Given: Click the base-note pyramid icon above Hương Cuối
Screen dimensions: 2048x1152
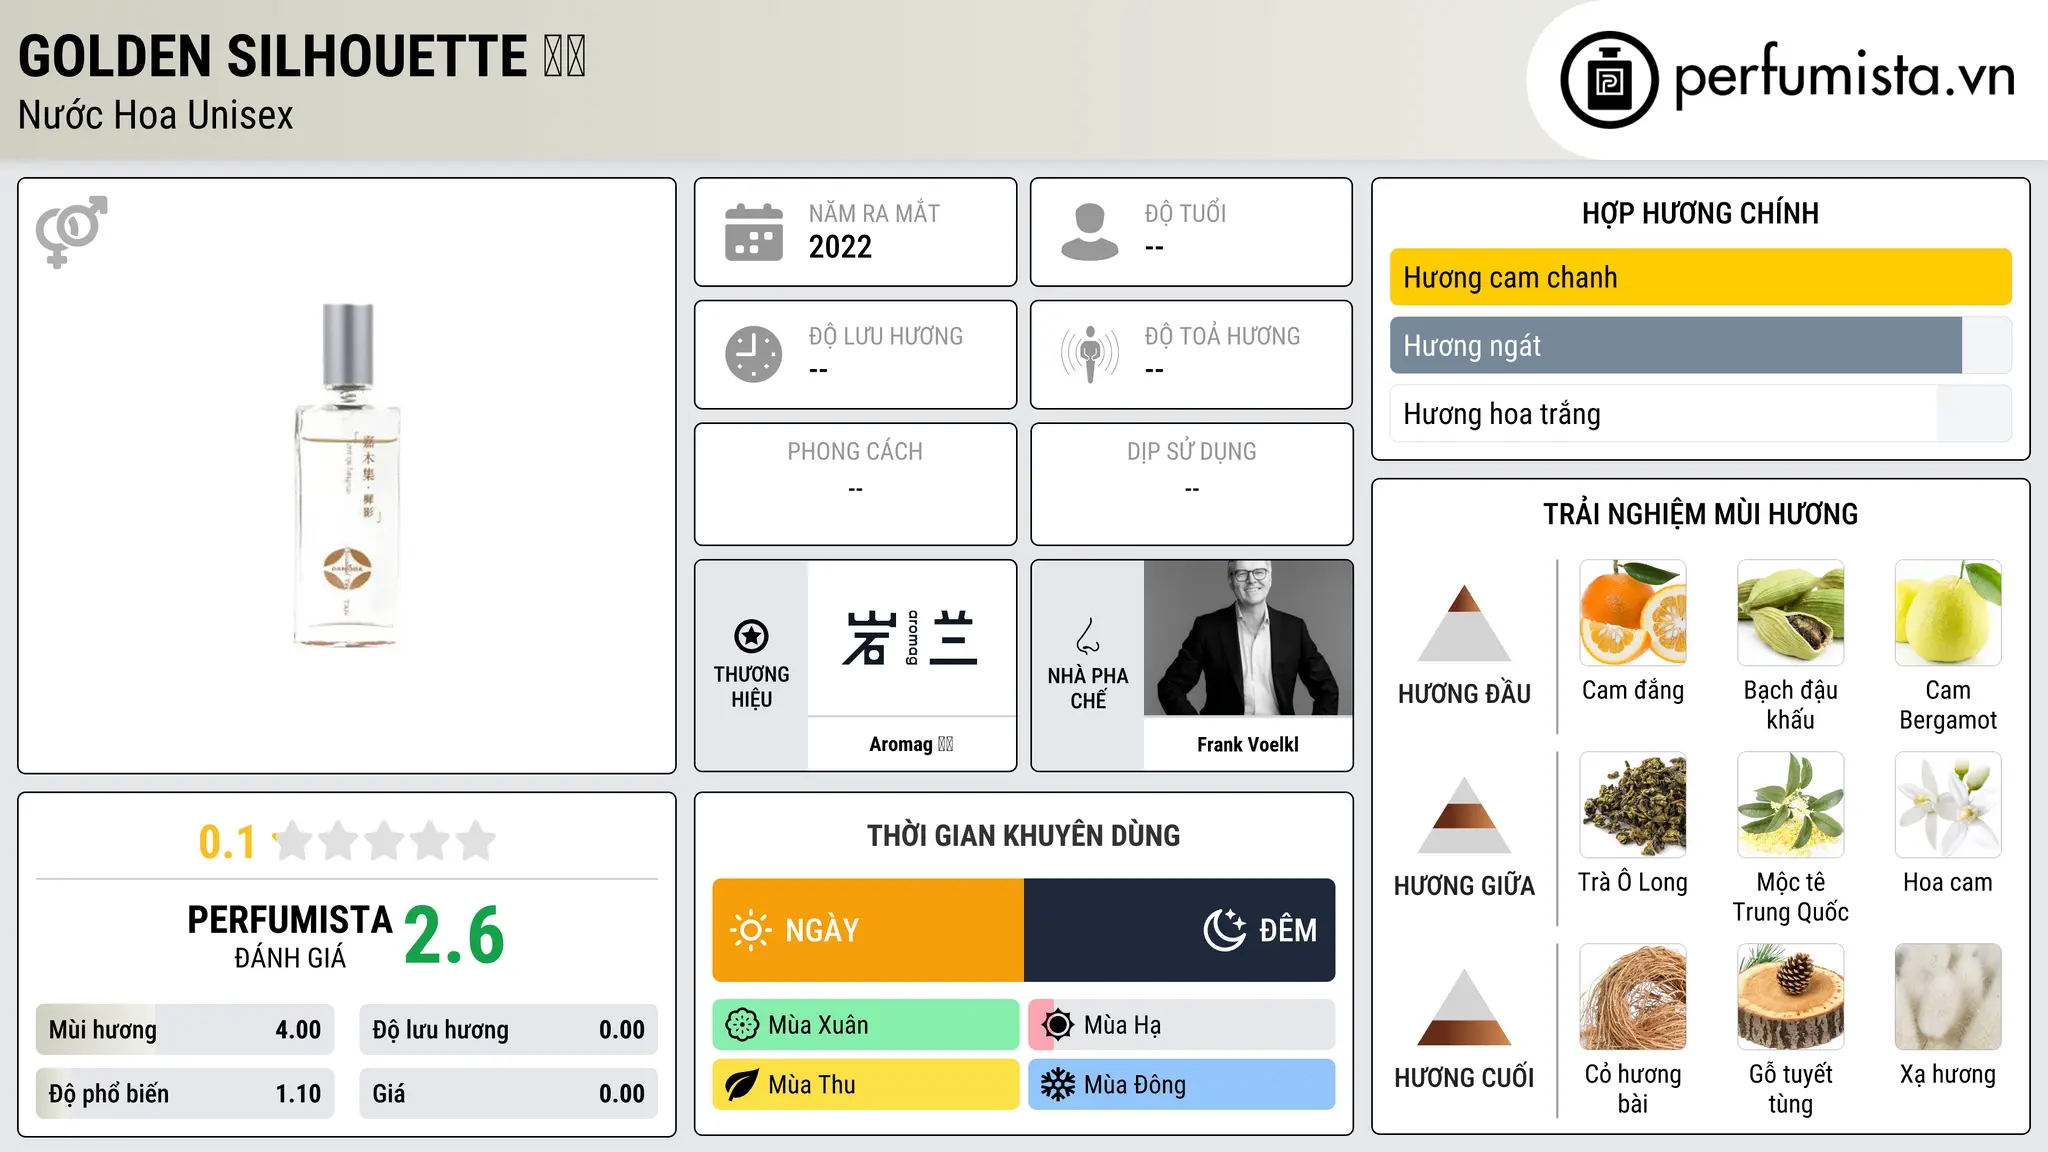Looking at the screenshot, I should (1465, 1007).
